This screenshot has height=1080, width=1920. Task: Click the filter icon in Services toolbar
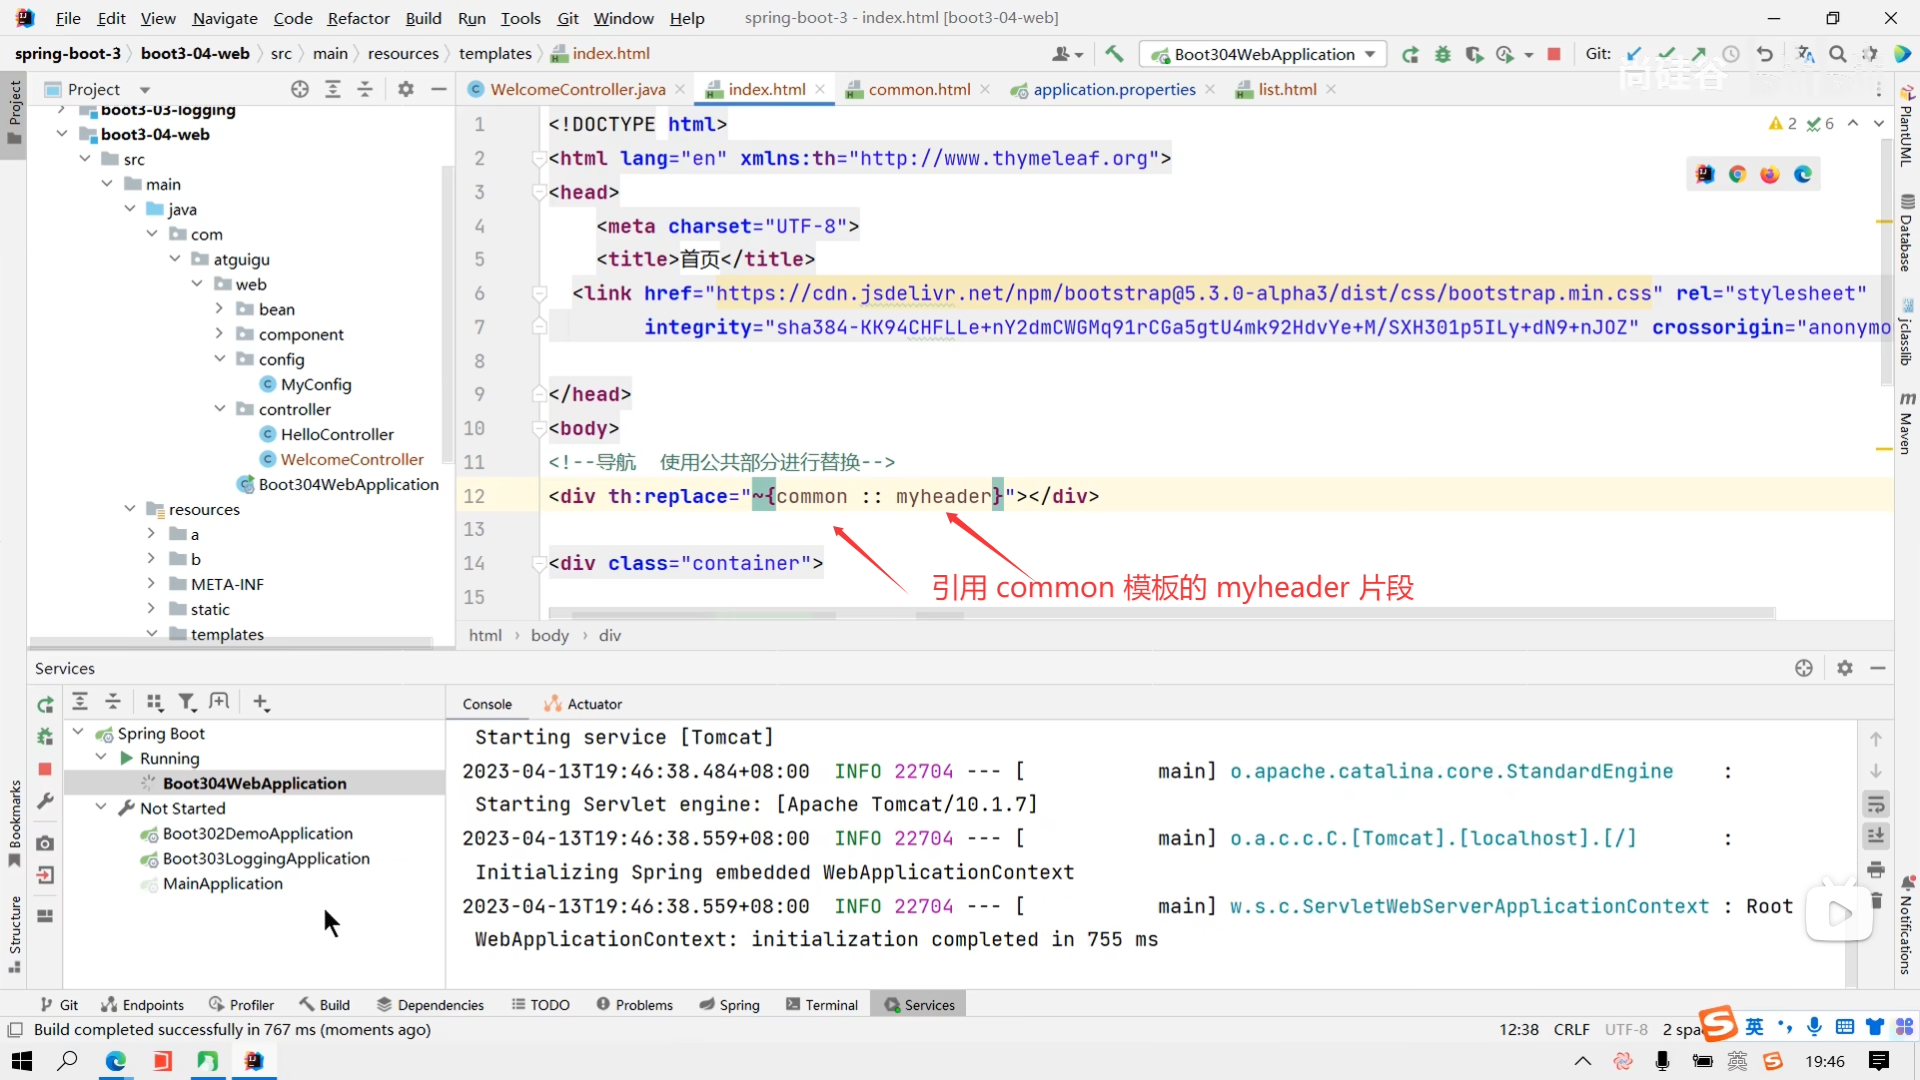point(187,702)
